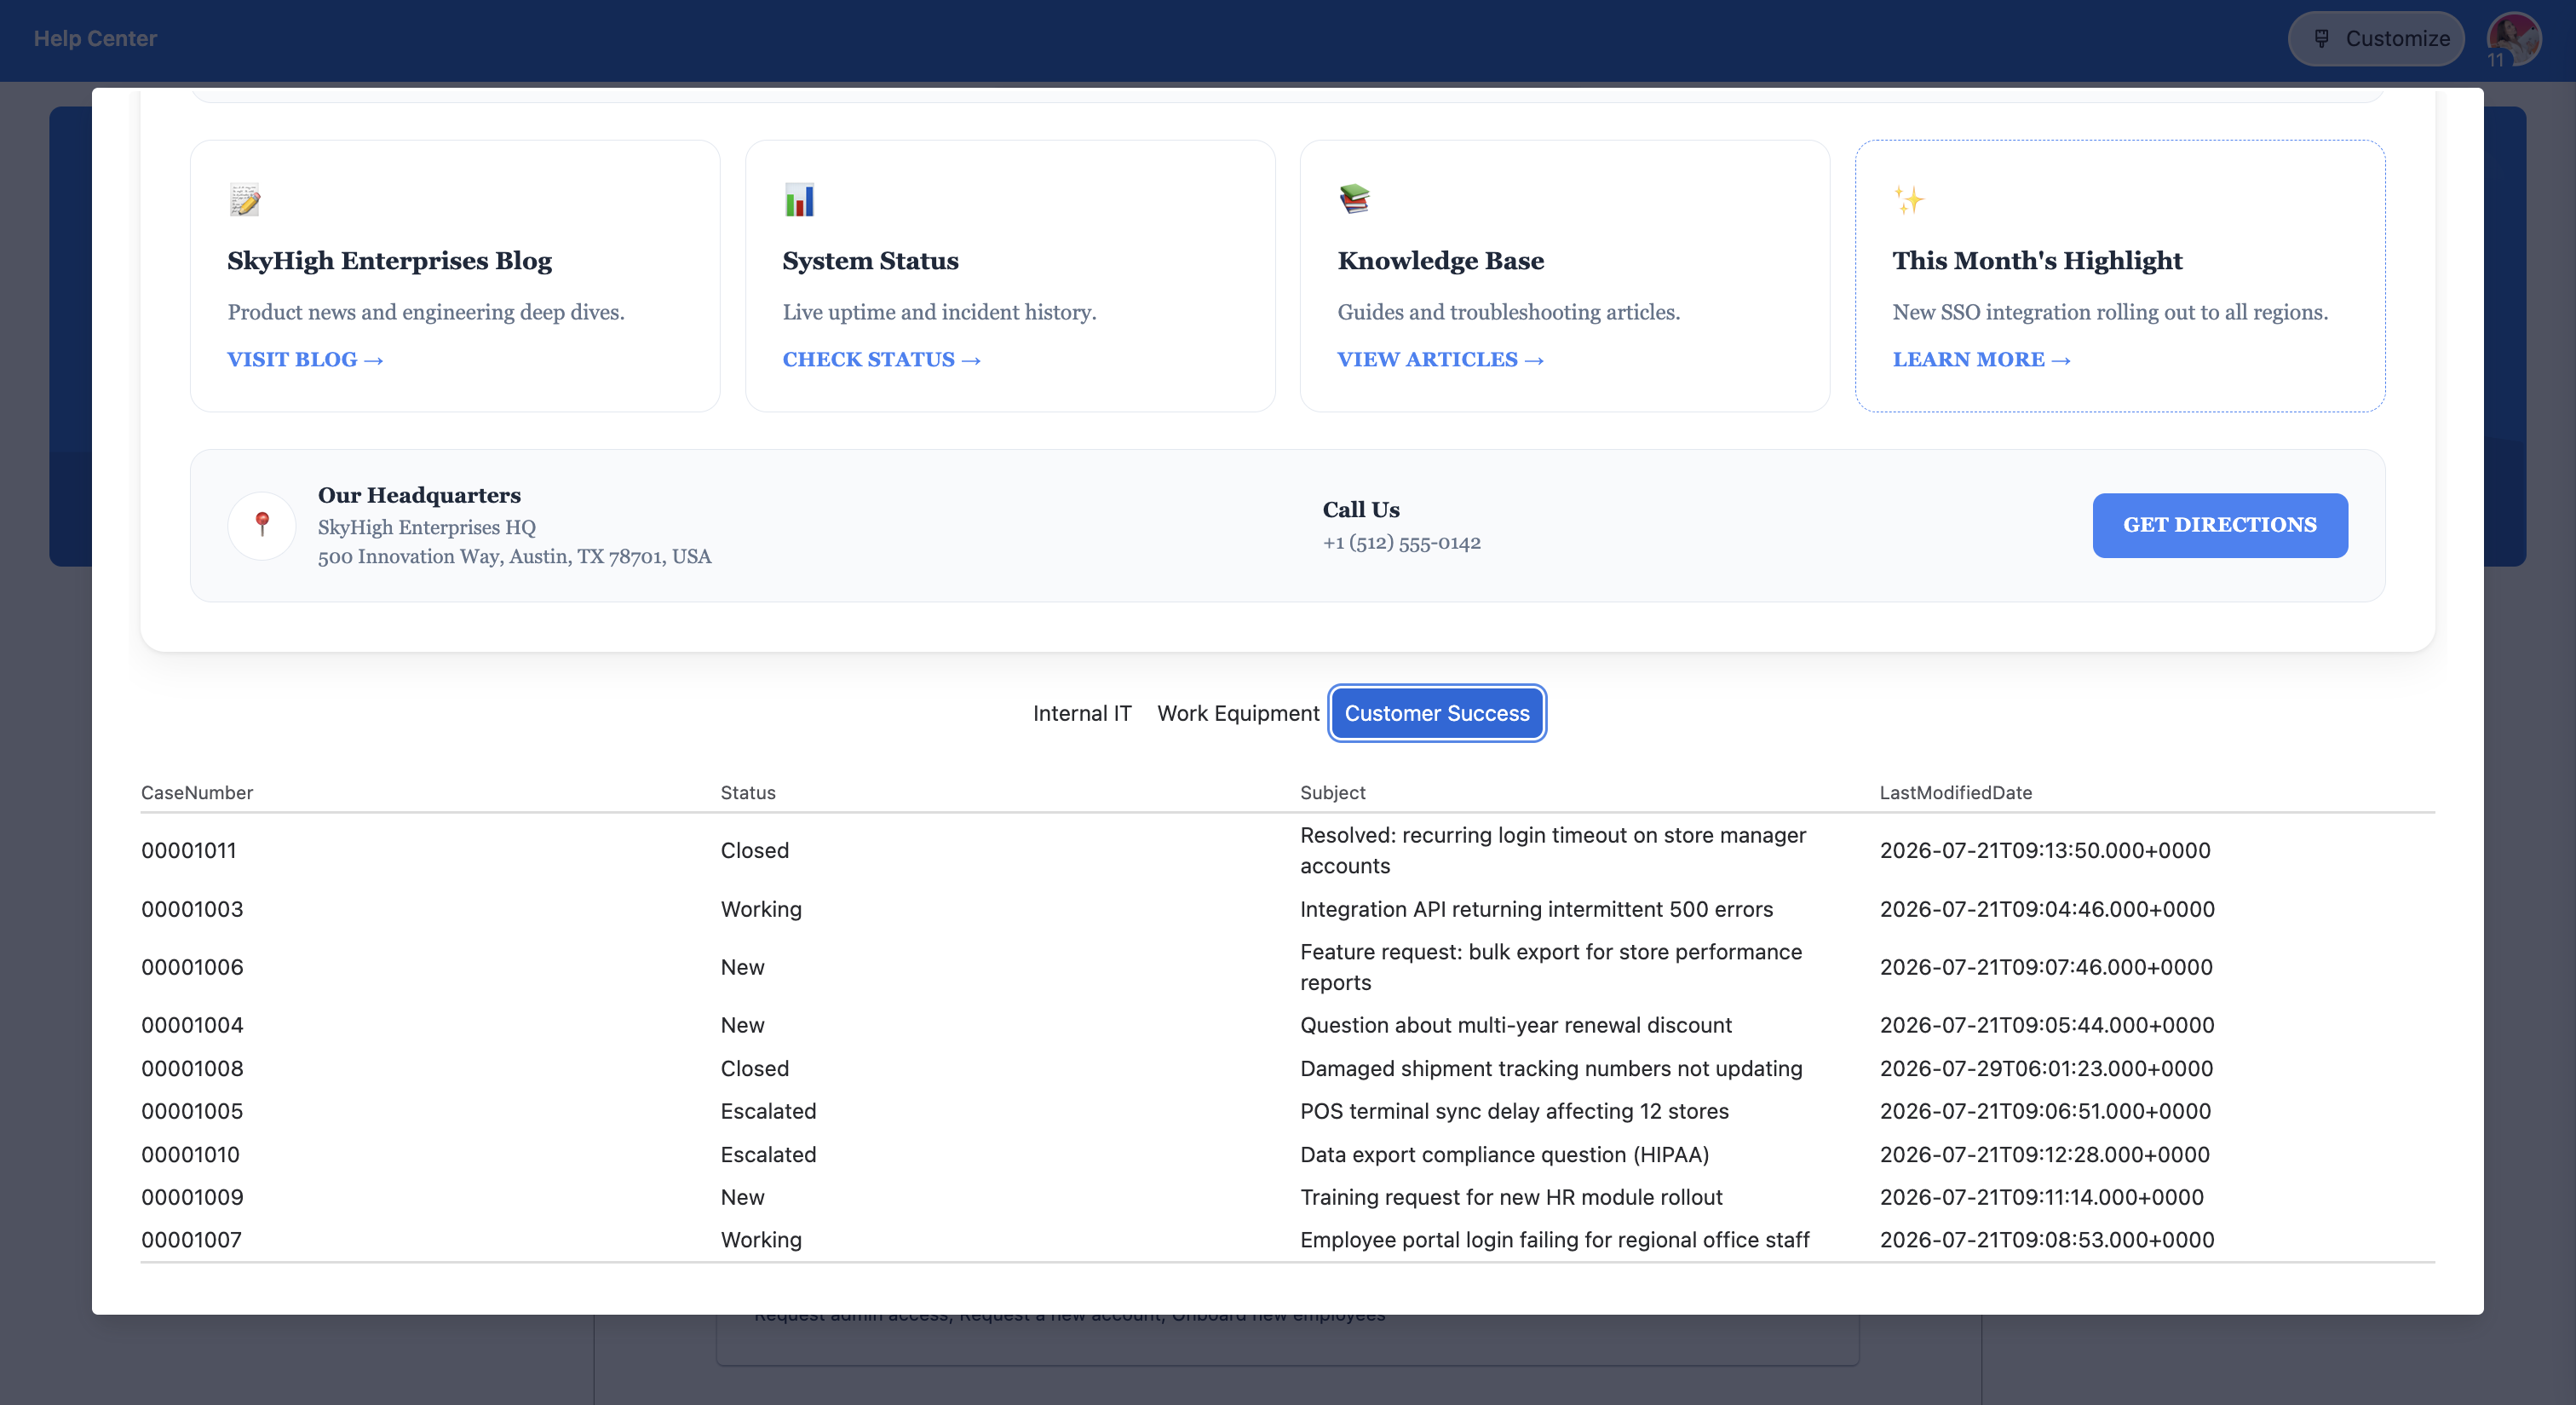This screenshot has width=2576, height=1405.
Task: Select case number 00001003
Action: 192,909
